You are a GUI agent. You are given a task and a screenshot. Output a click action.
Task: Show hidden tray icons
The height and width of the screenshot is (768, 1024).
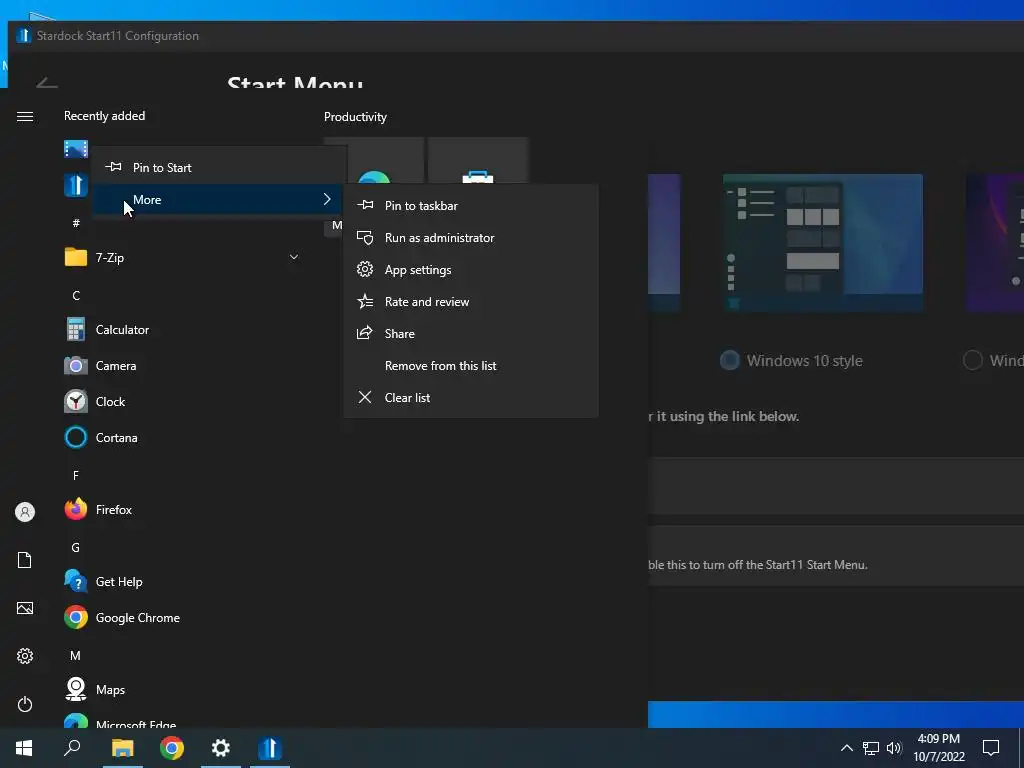coord(846,748)
